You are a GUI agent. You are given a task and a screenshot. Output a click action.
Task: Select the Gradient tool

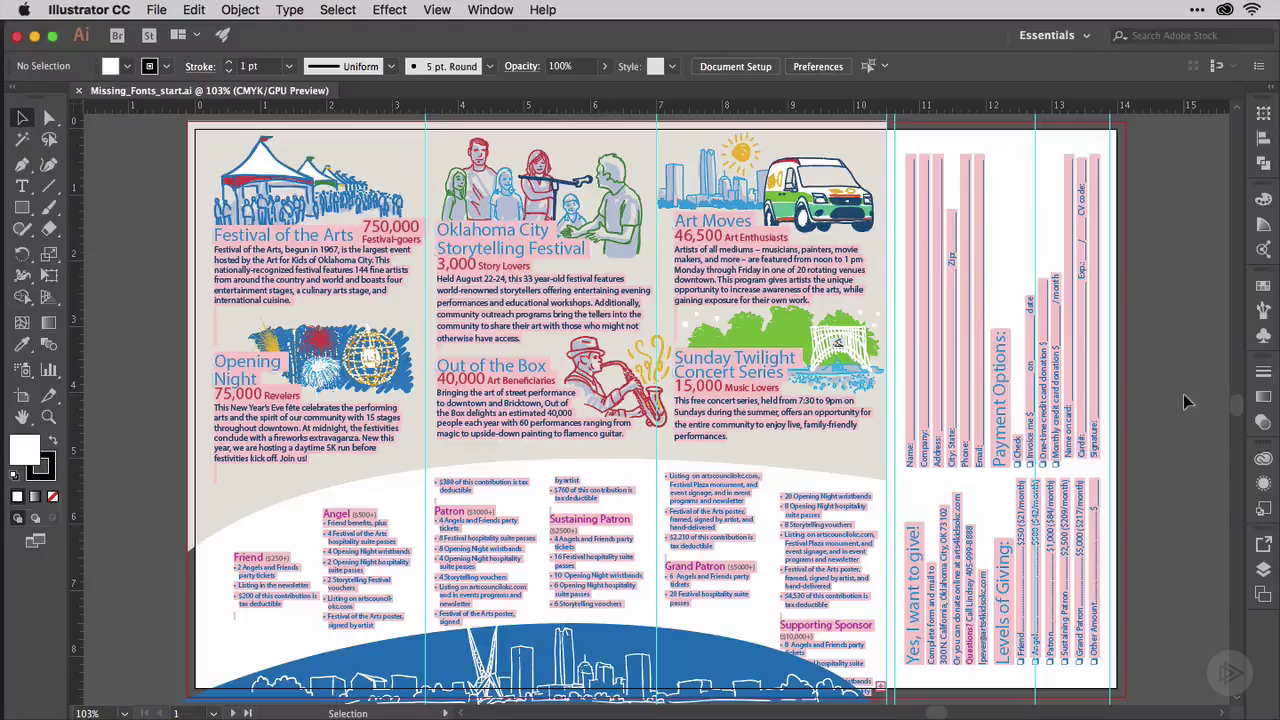pyautogui.click(x=49, y=323)
